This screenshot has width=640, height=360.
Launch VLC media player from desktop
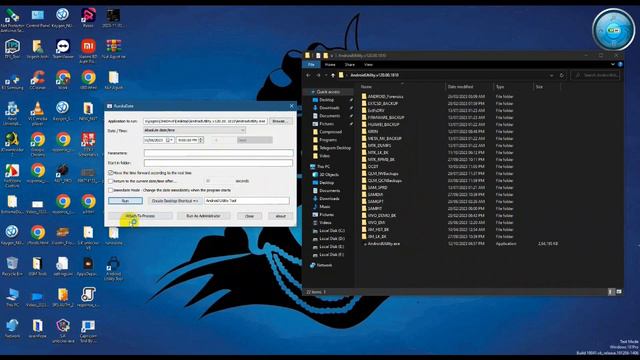(x=38, y=113)
